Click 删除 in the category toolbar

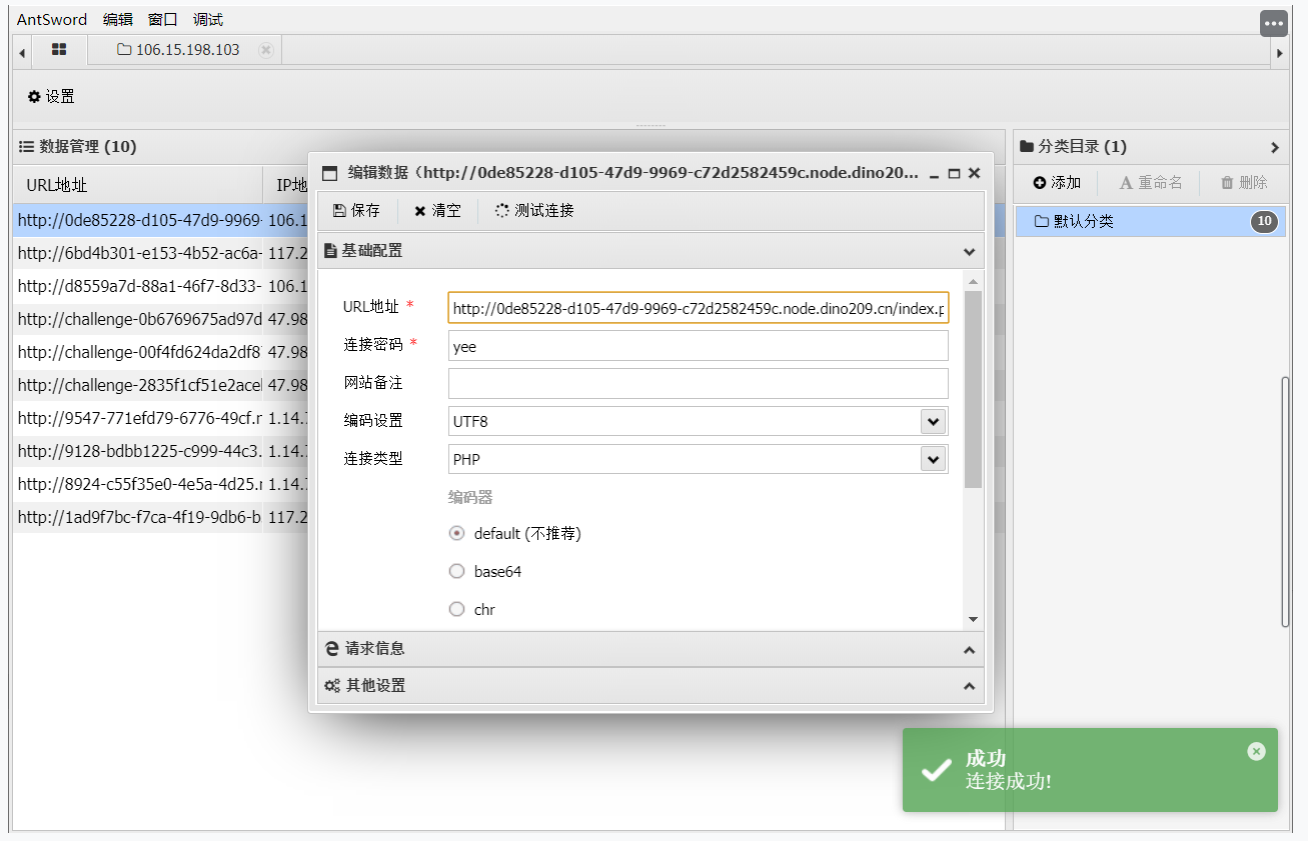(1244, 183)
